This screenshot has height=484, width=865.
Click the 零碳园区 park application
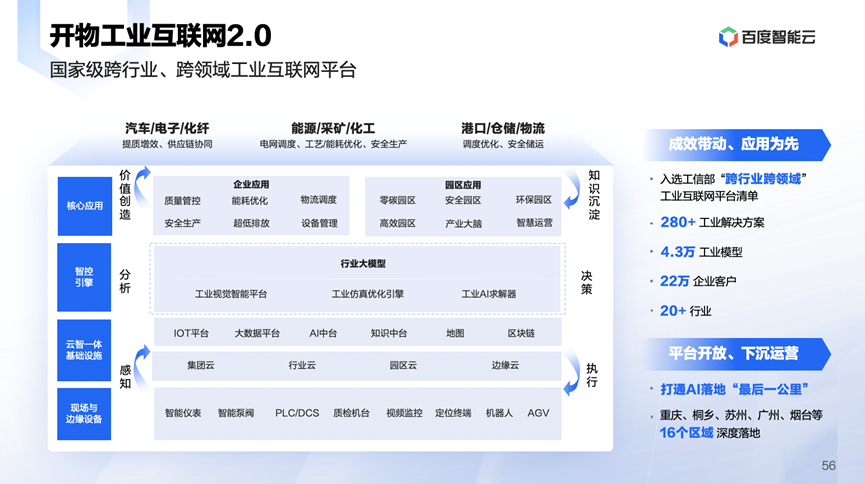[x=397, y=201]
